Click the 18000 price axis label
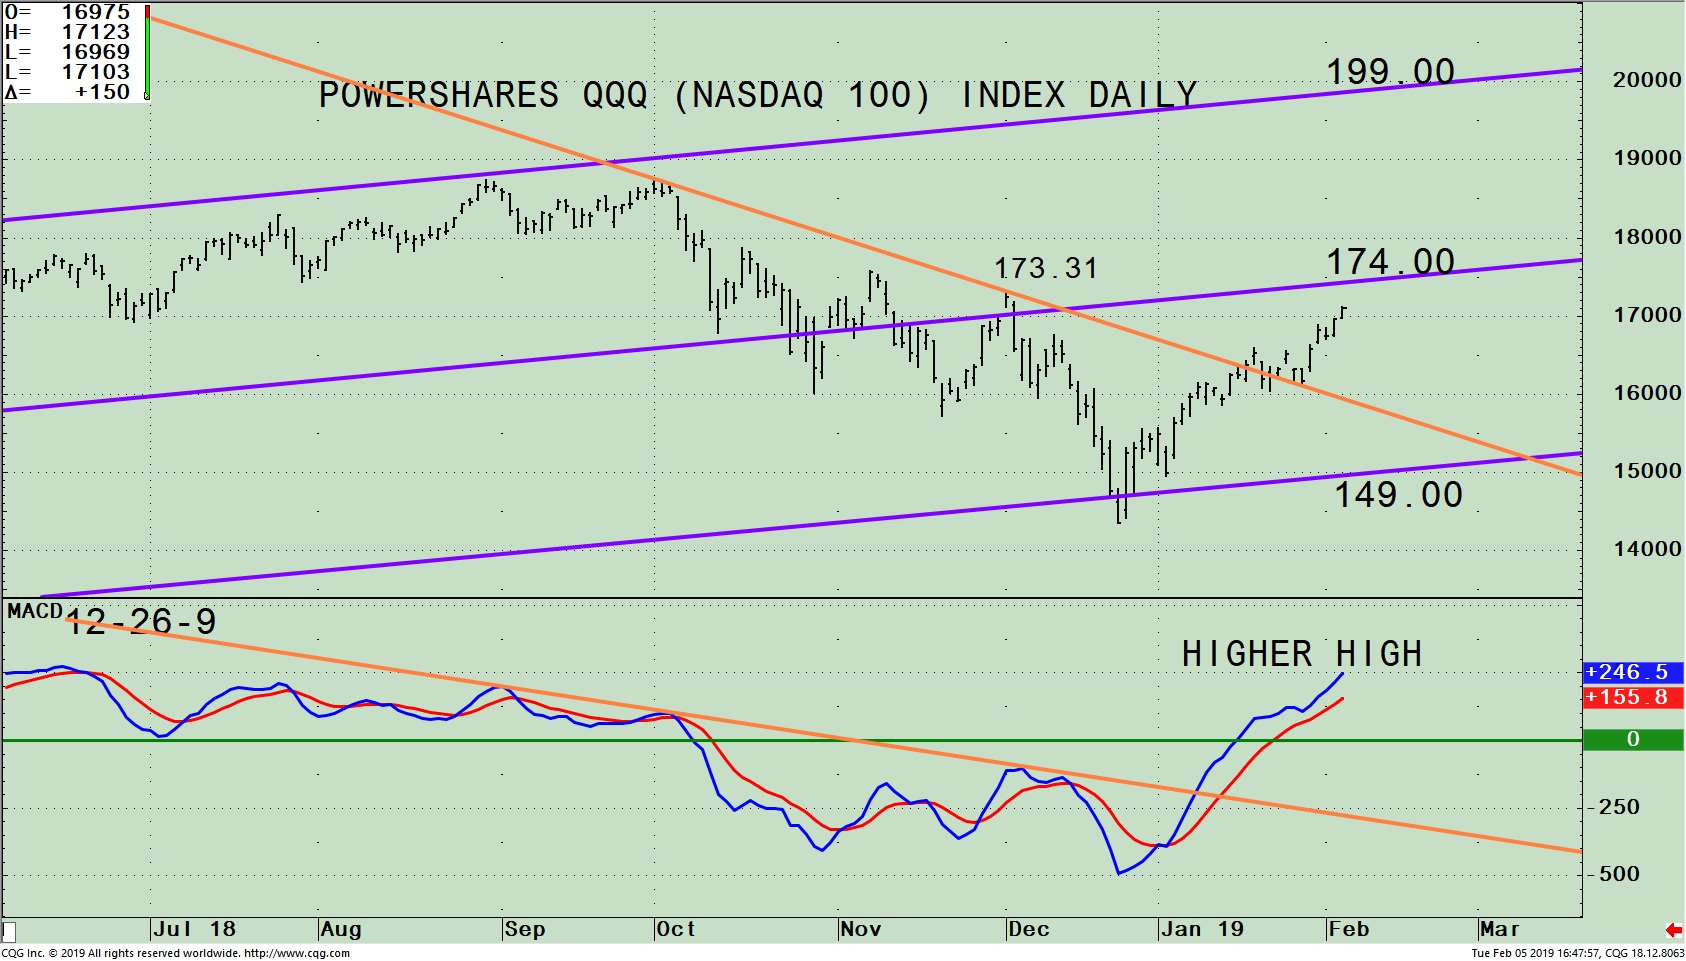Screen dimensions: 1686x961 pos(1647,237)
